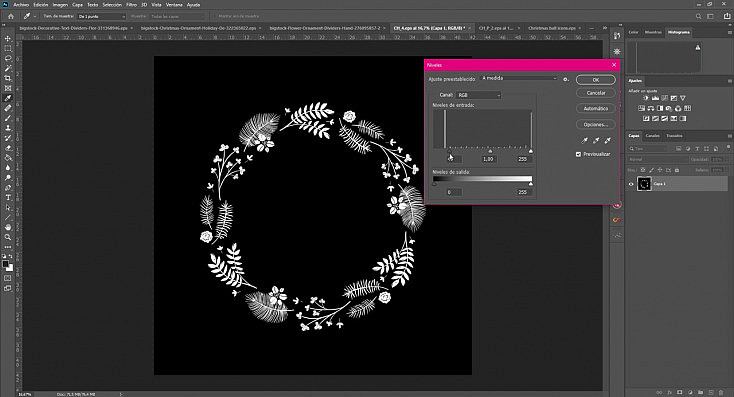Add Curves adjustment from Ajustes panel

664,98
